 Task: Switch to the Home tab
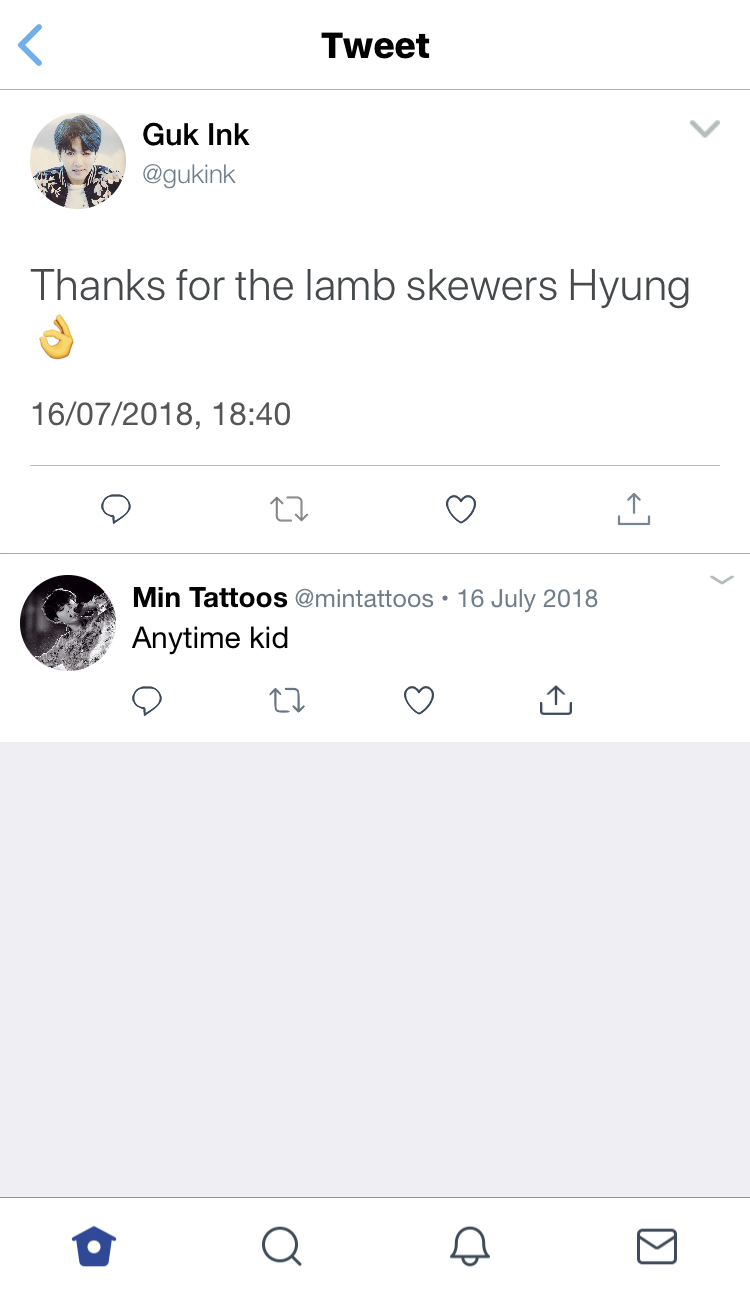(x=94, y=1246)
